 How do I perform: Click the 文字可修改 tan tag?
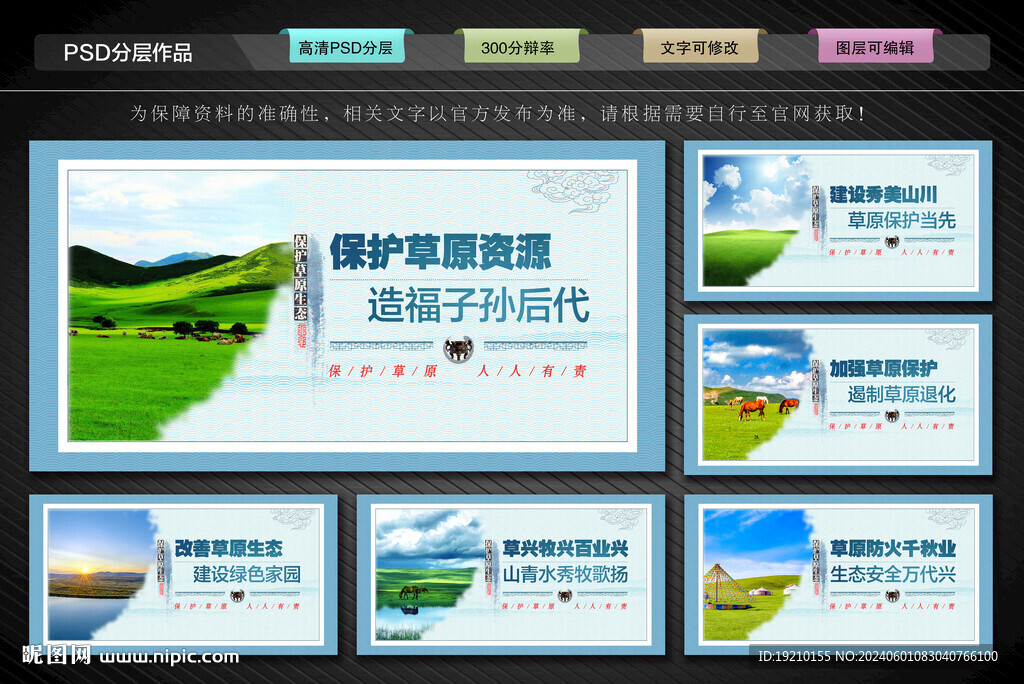point(700,47)
